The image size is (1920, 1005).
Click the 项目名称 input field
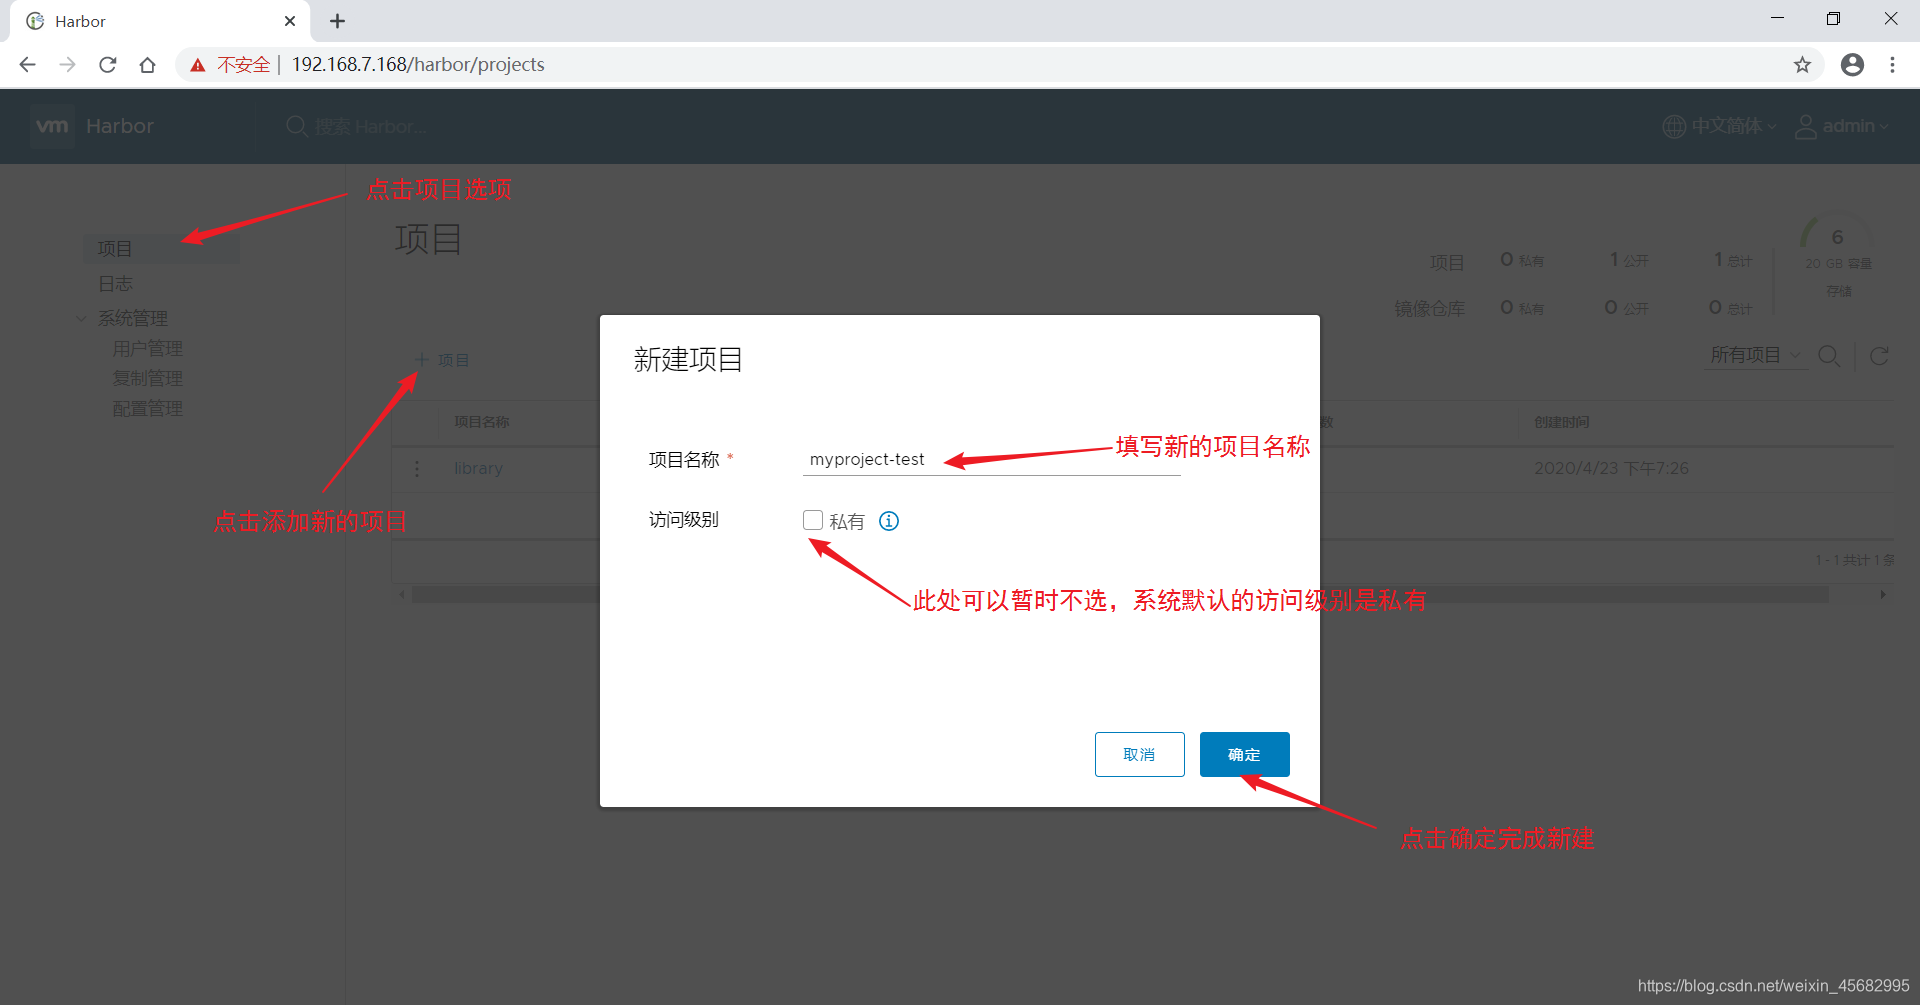point(991,460)
